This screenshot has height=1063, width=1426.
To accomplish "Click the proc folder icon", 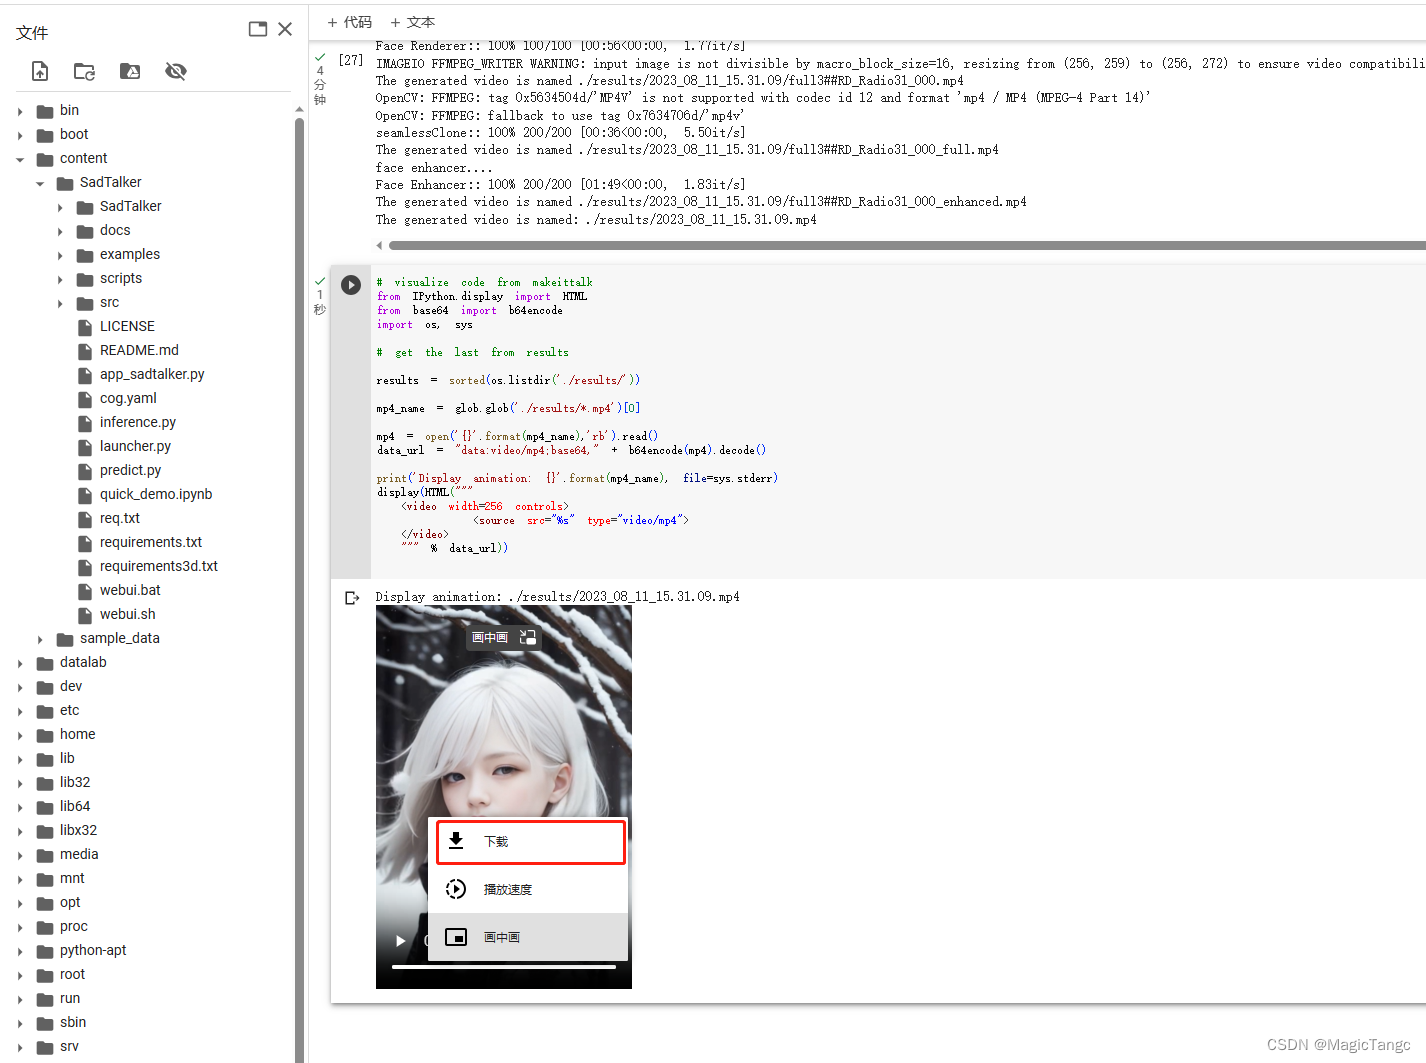I will (45, 927).
